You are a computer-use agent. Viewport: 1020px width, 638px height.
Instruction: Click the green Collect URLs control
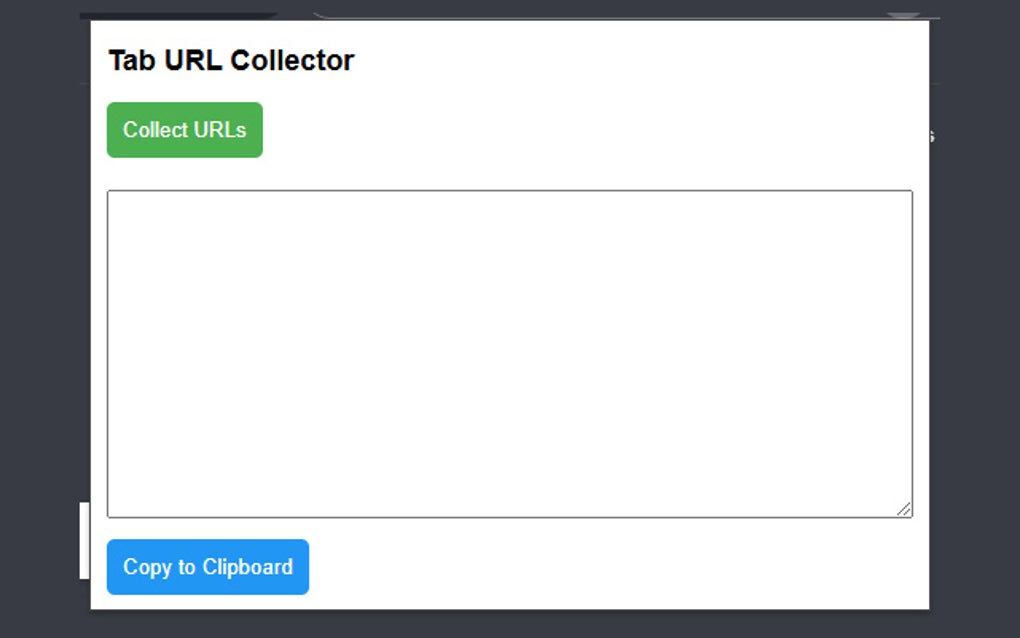coord(184,129)
